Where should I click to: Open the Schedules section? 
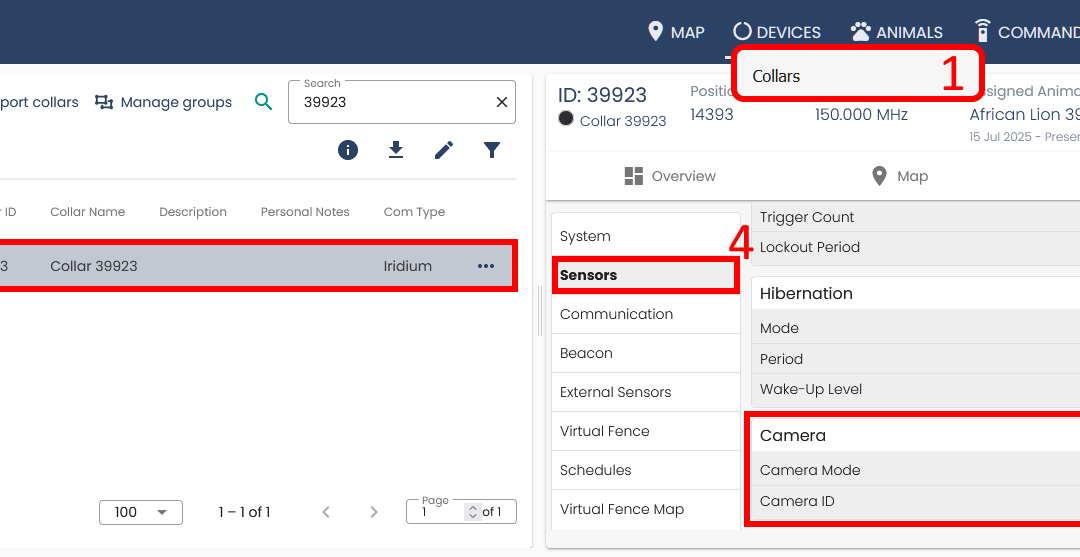pyautogui.click(x=596, y=470)
